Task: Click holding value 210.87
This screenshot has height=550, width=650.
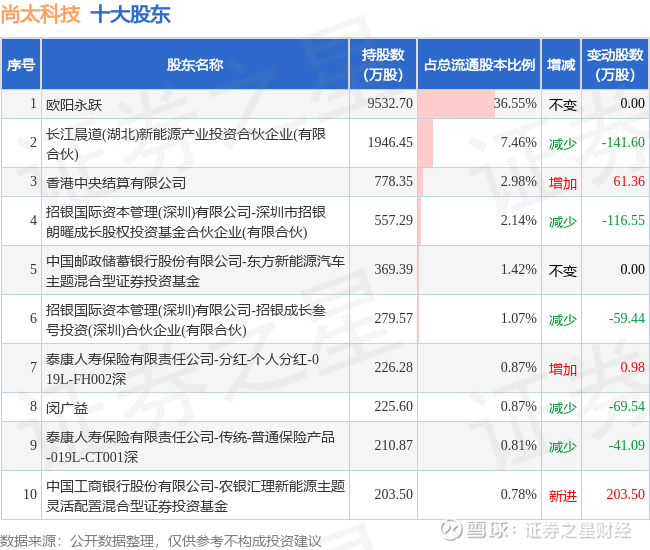Action: tap(393, 445)
